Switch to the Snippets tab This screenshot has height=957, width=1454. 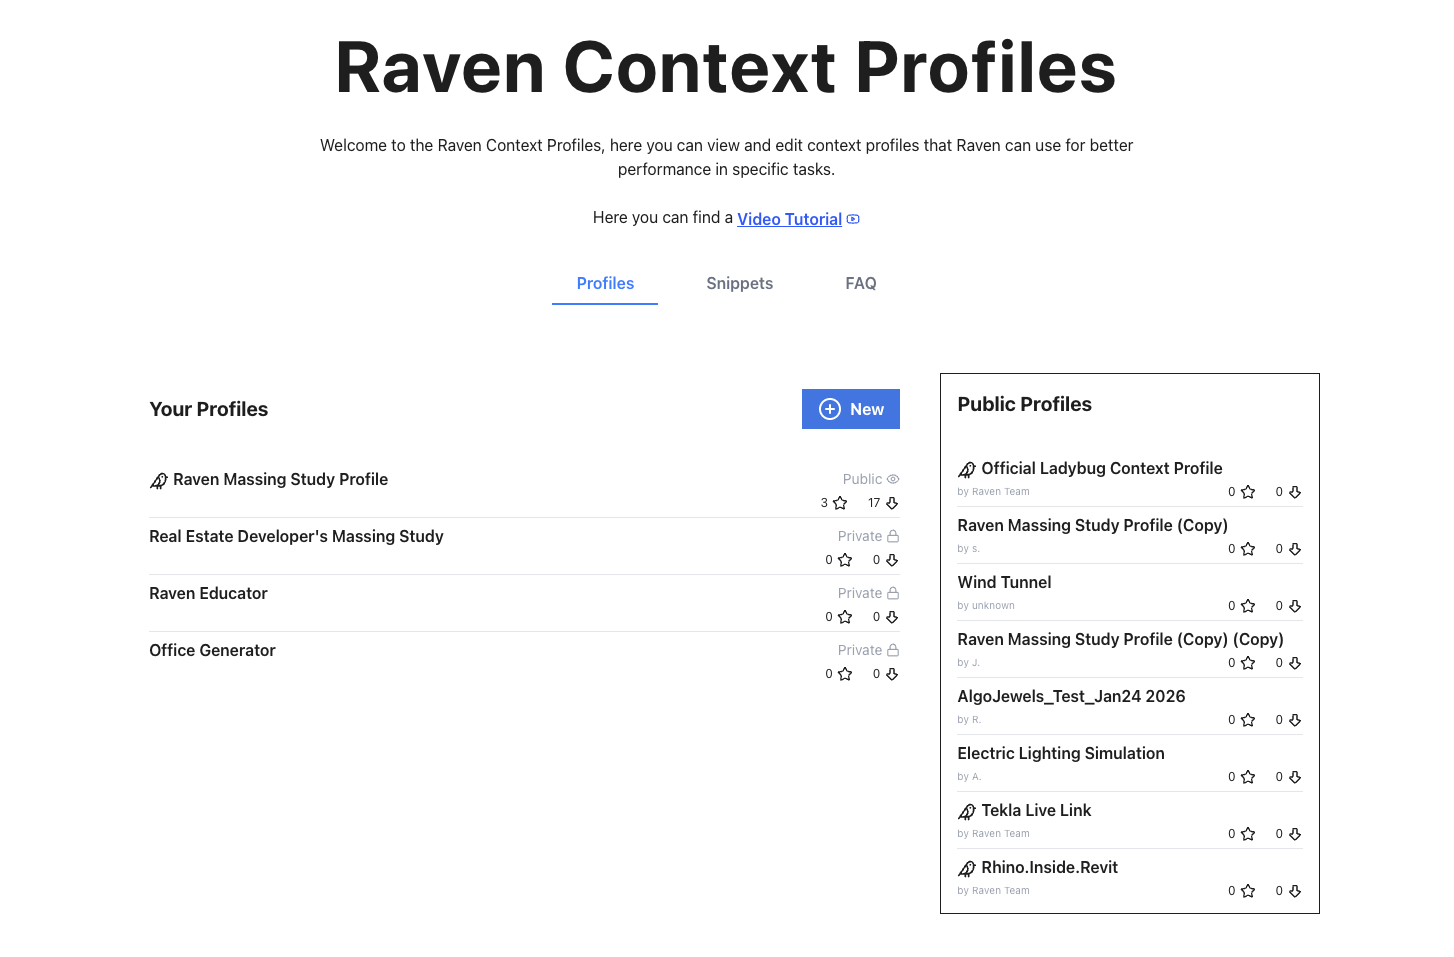pyautogui.click(x=739, y=283)
